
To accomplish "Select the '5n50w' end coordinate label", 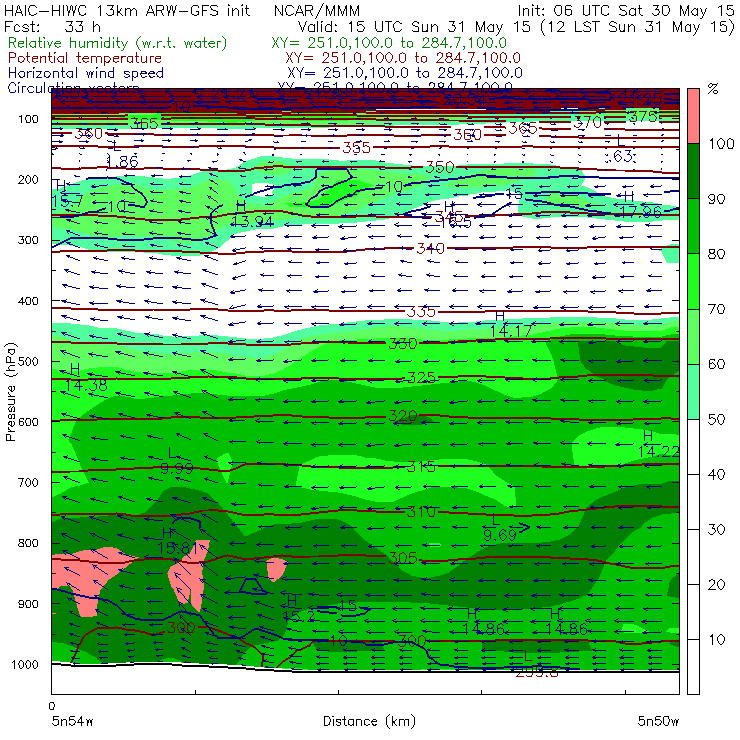I will [658, 721].
